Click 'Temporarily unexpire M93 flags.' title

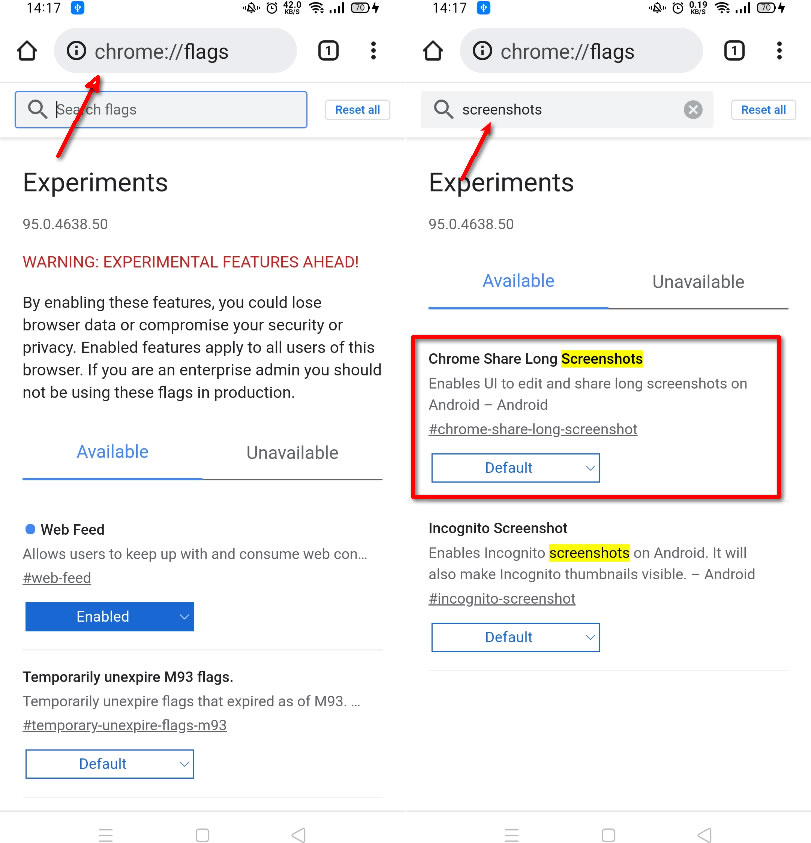128,677
